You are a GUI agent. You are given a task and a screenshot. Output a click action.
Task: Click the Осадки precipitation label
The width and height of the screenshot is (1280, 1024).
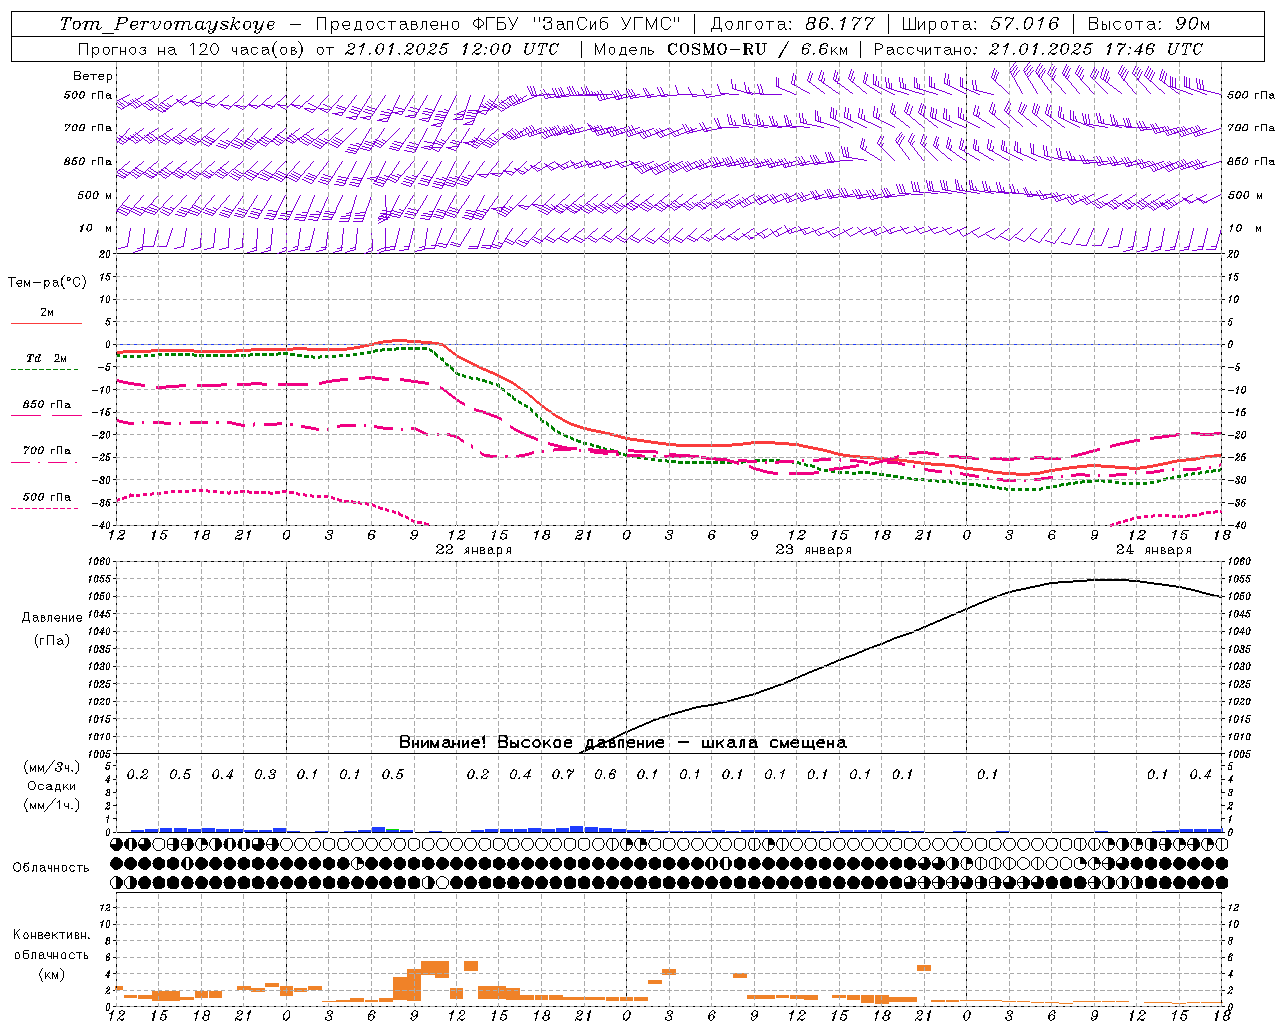click(50, 787)
